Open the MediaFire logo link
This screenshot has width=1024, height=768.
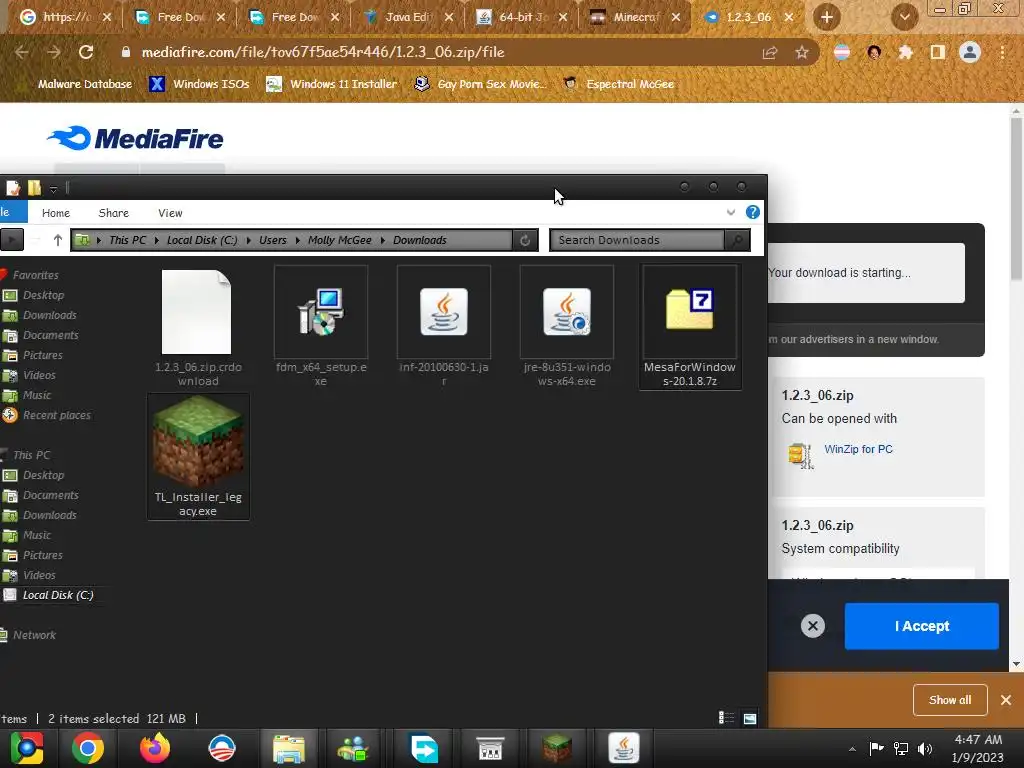135,138
